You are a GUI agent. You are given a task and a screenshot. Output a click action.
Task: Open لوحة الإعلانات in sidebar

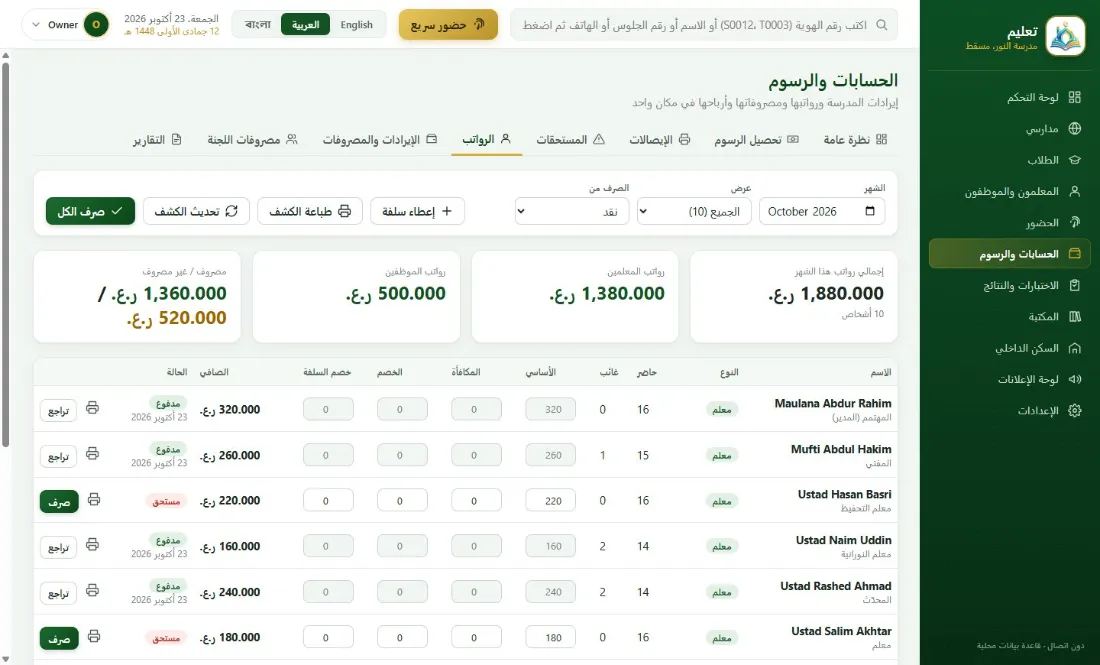coord(1010,379)
